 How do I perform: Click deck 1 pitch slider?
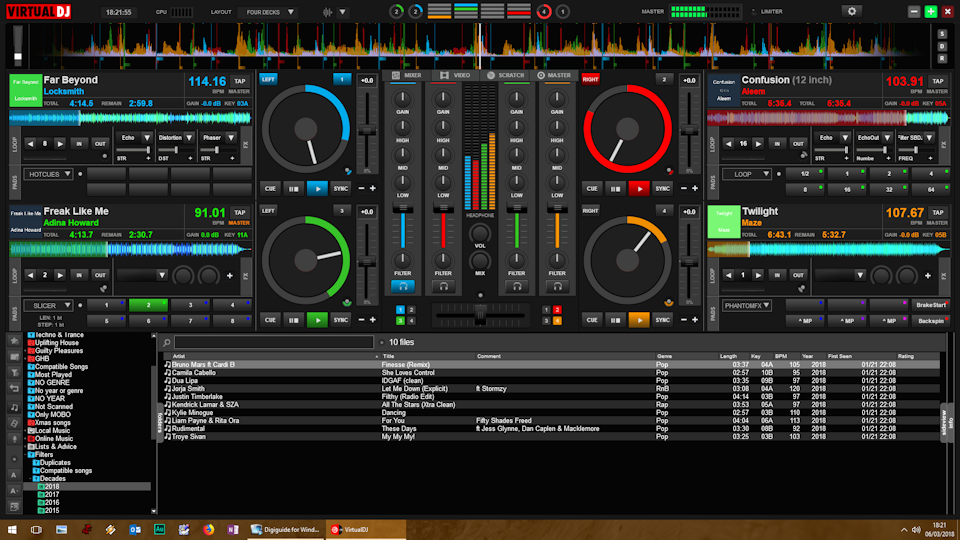pyautogui.click(x=366, y=130)
